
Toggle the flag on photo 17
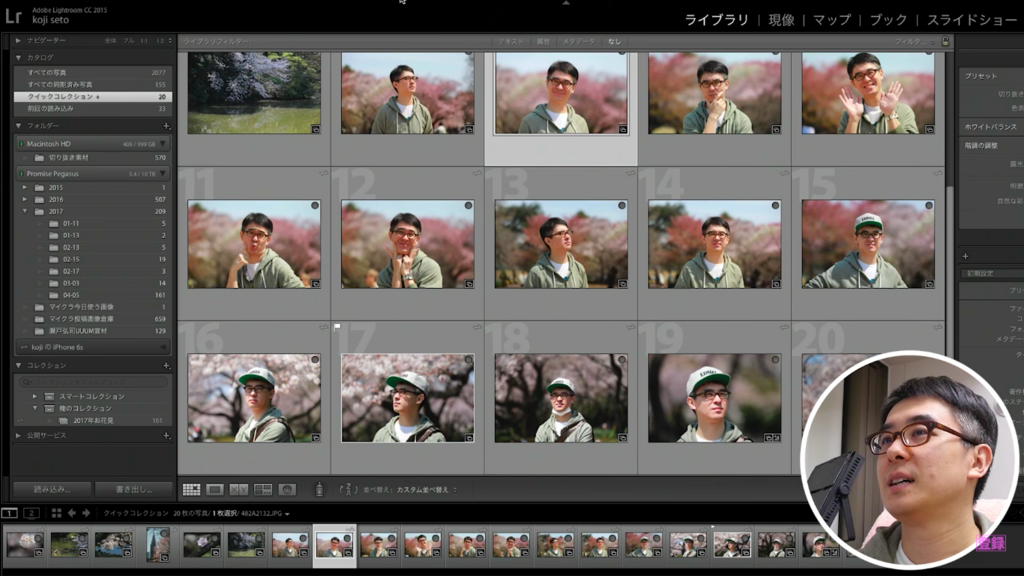(337, 327)
